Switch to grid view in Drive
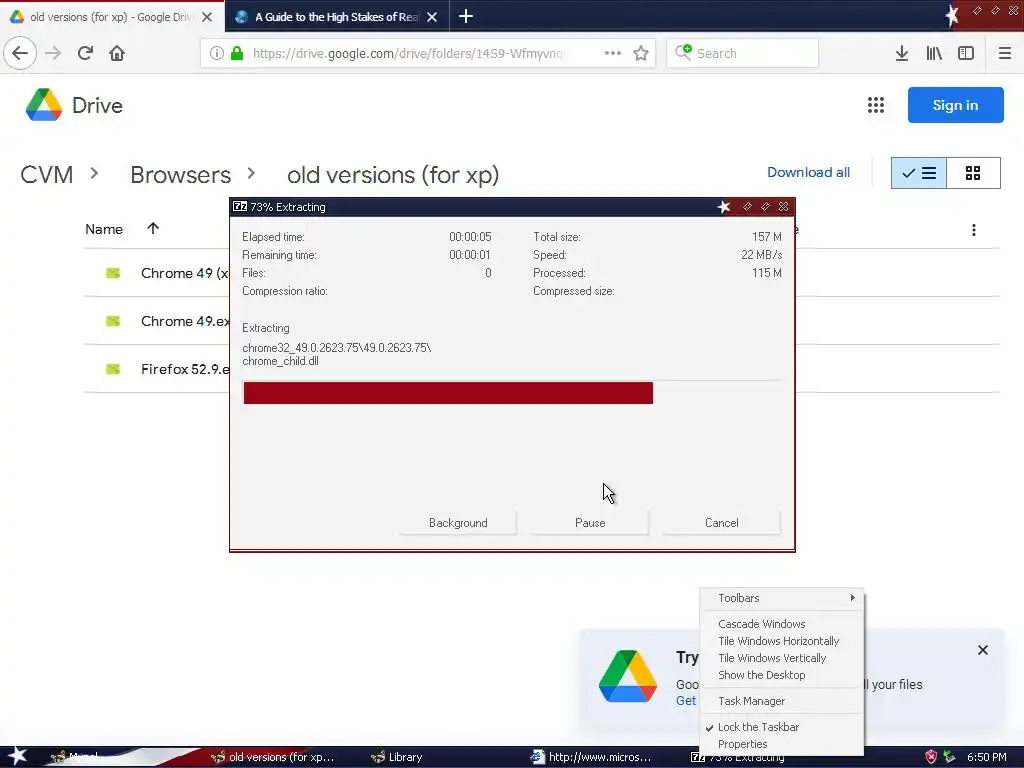Viewport: 1024px width, 768px height. click(x=973, y=173)
